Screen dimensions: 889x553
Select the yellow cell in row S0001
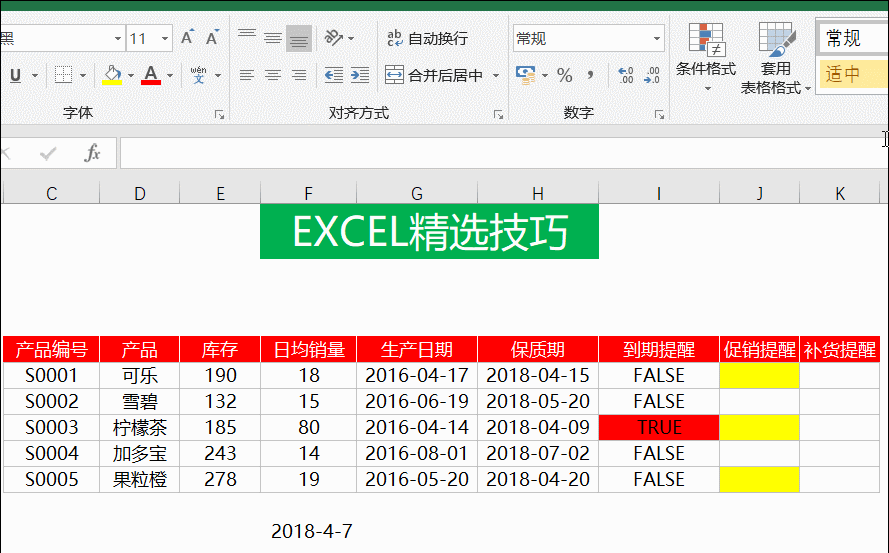pyautogui.click(x=759, y=375)
